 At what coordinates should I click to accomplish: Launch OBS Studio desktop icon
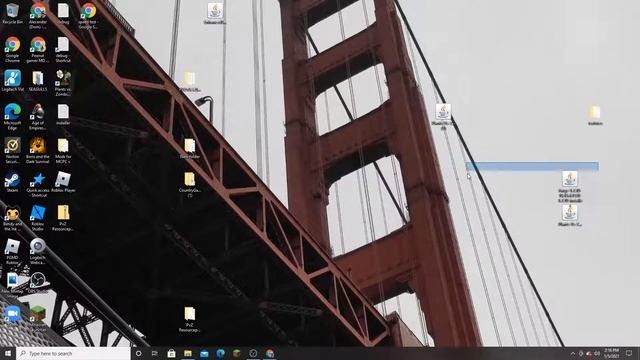[38, 283]
